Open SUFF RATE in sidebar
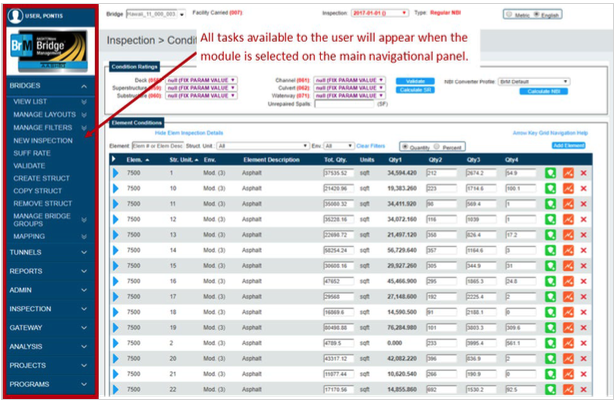 coord(32,153)
